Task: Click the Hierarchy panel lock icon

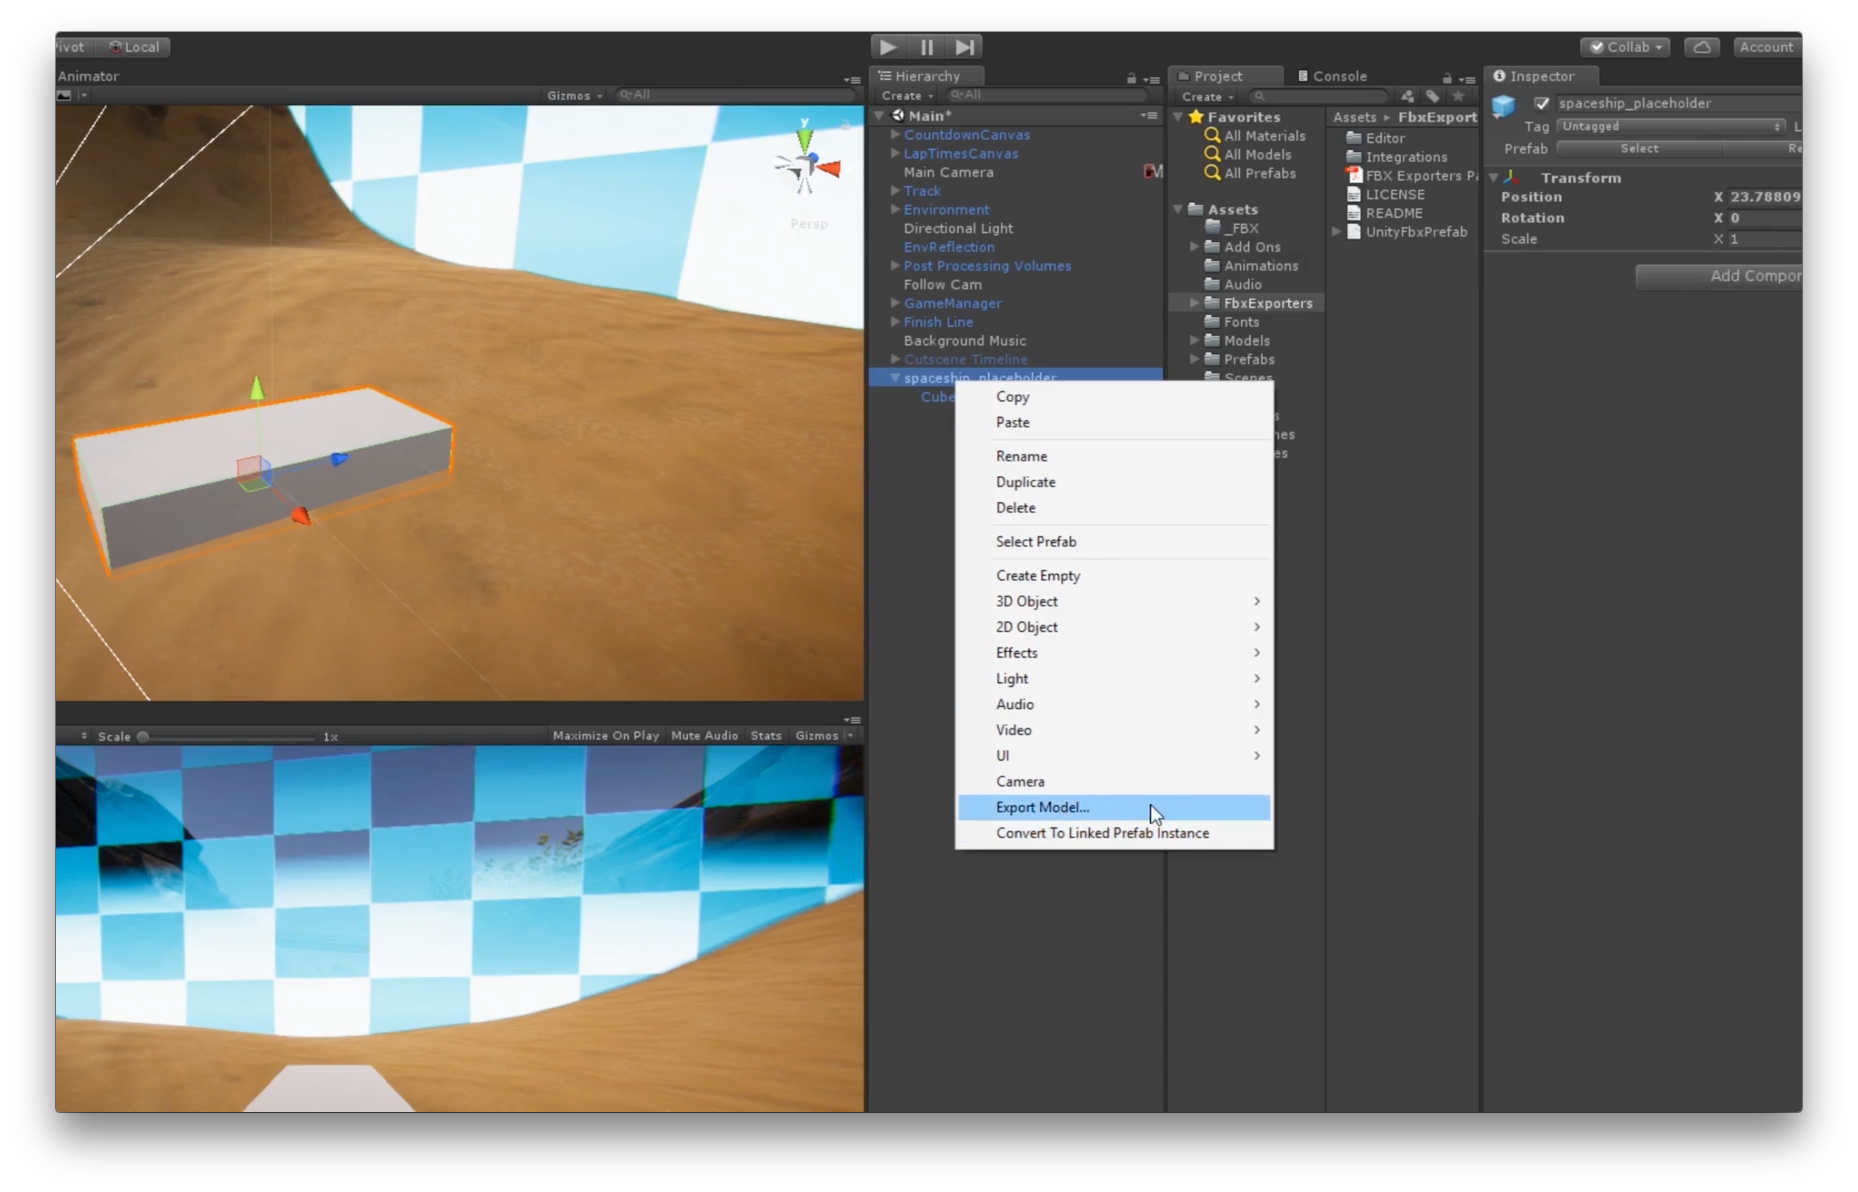Action: coord(1131,78)
